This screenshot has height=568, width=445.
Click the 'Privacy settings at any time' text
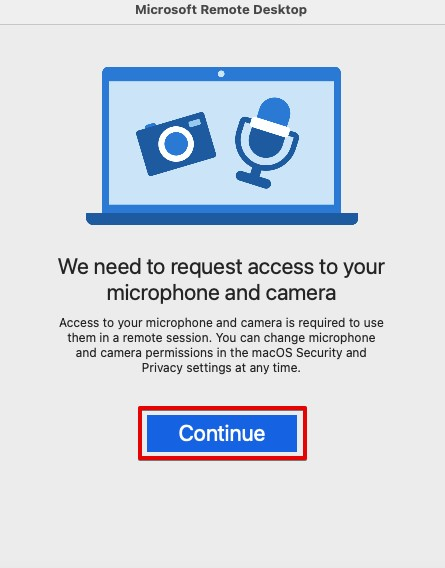click(221, 368)
